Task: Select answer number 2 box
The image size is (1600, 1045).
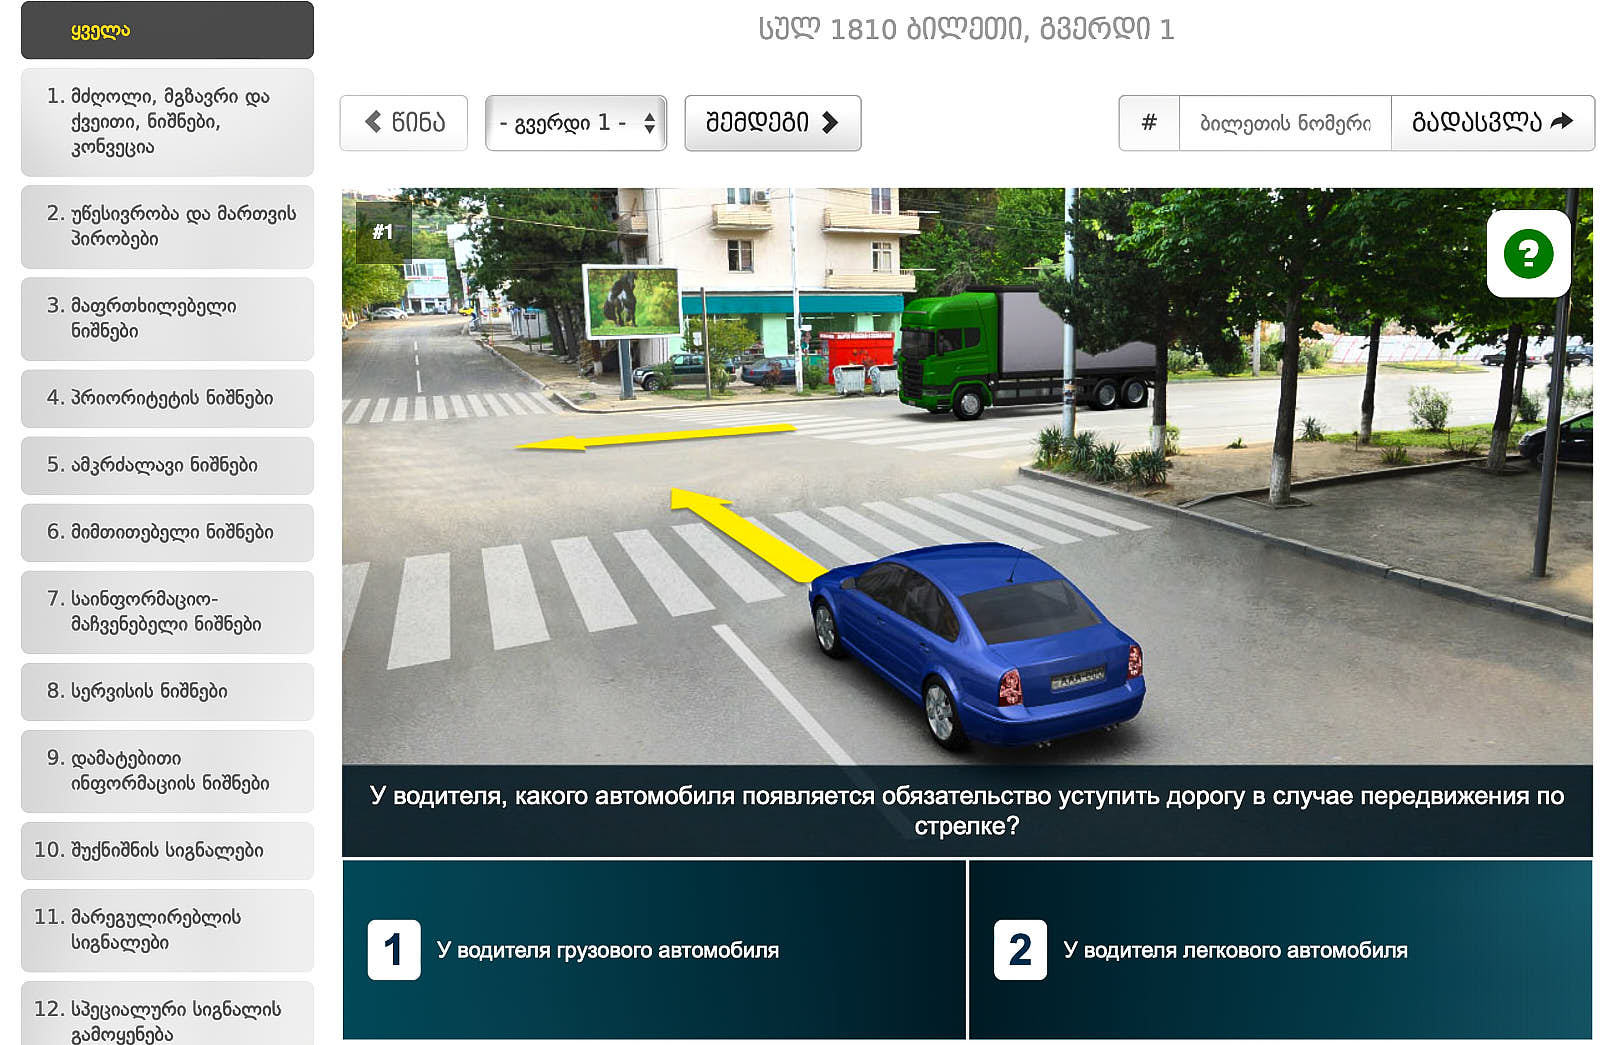Action: click(x=1020, y=949)
